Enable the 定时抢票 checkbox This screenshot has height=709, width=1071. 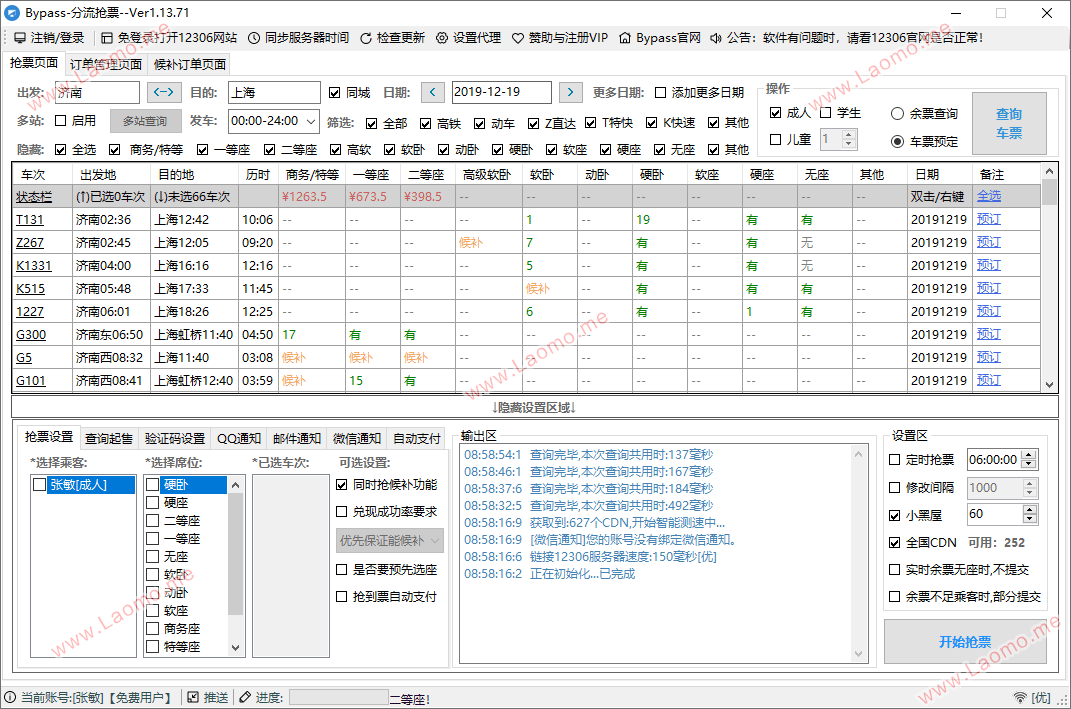[894, 460]
